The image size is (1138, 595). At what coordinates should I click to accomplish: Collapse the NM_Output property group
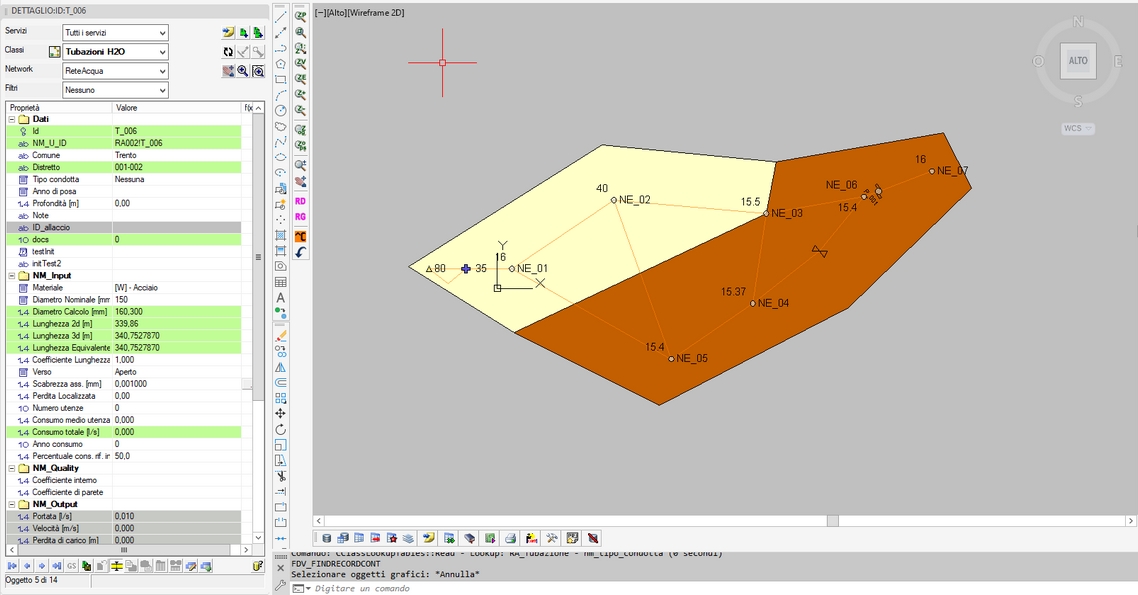click(11, 504)
